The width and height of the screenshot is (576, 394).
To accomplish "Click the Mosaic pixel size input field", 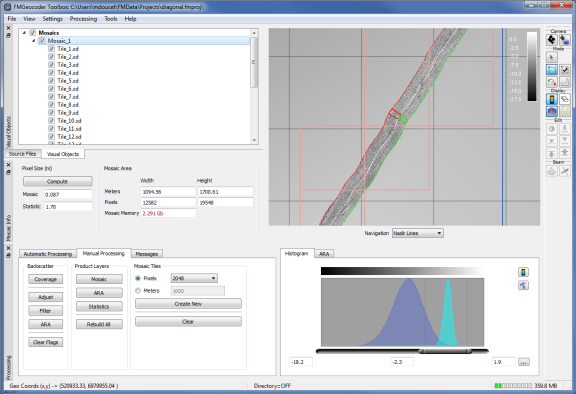I will 68,194.
